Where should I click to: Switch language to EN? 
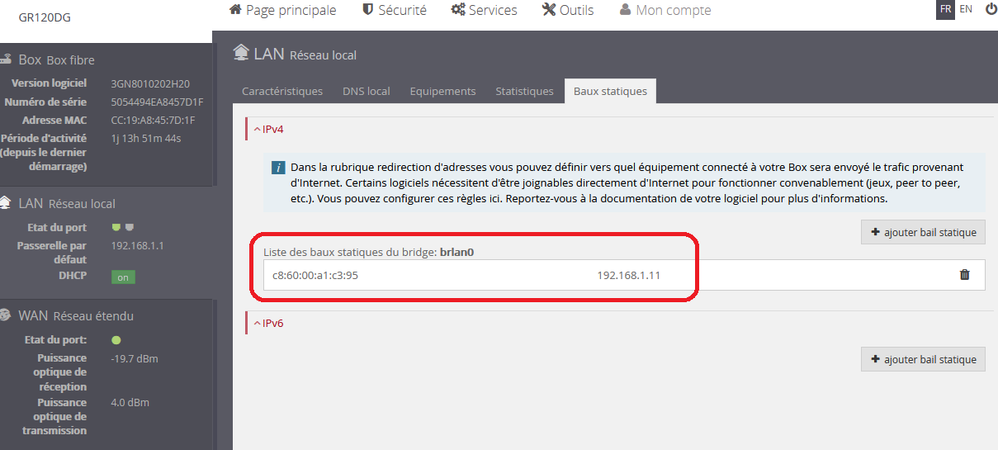[x=965, y=9]
